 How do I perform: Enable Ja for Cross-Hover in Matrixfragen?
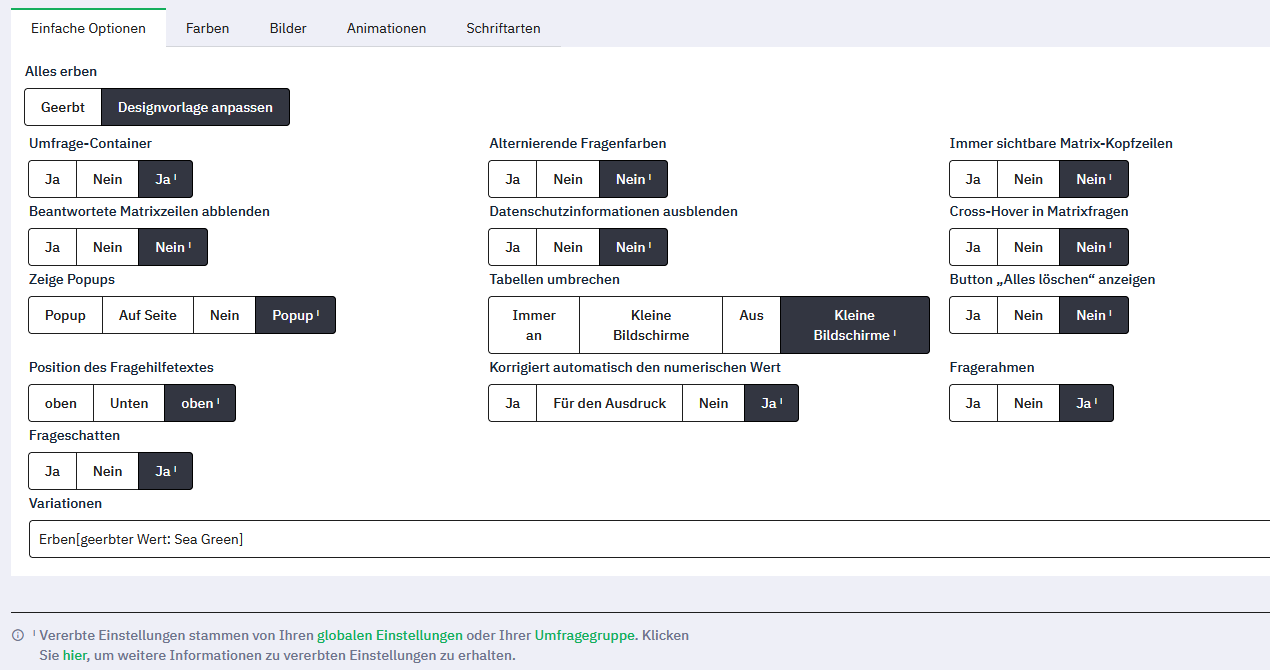click(x=972, y=247)
